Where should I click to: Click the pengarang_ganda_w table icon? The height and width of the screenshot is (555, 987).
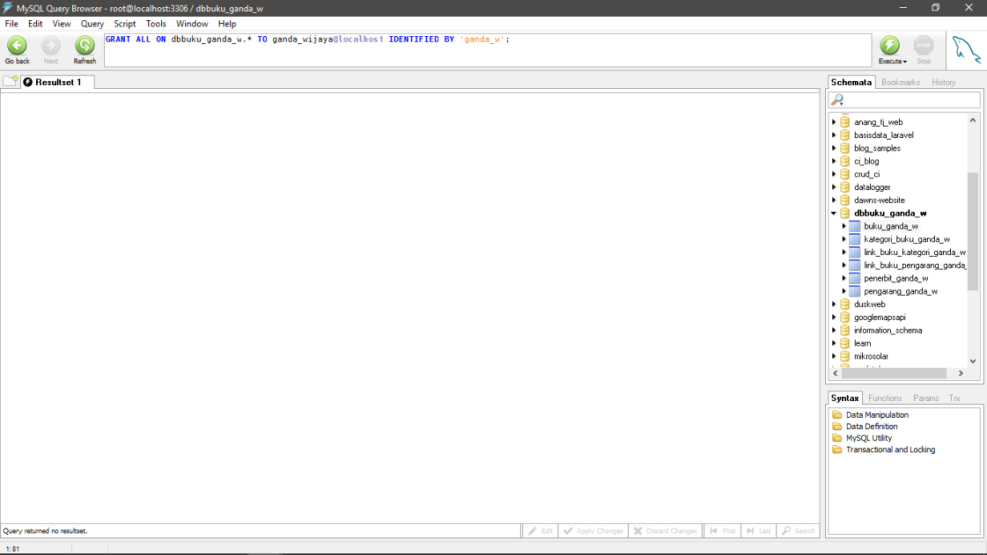854,291
